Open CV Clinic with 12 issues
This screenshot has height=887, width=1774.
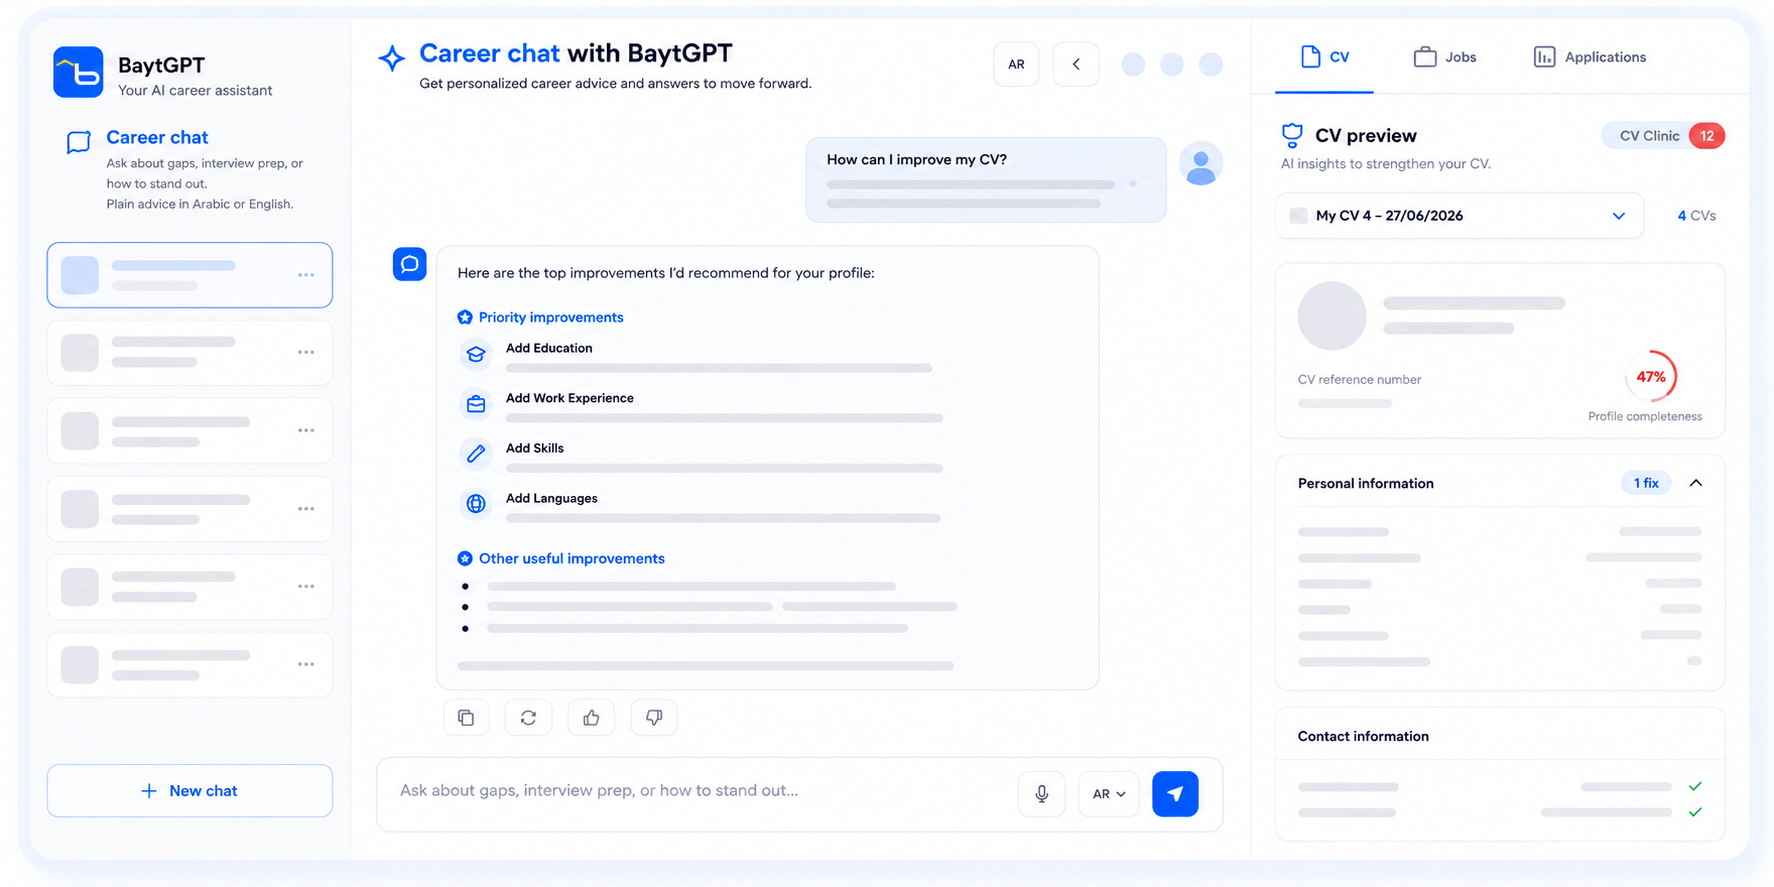(x=1663, y=136)
